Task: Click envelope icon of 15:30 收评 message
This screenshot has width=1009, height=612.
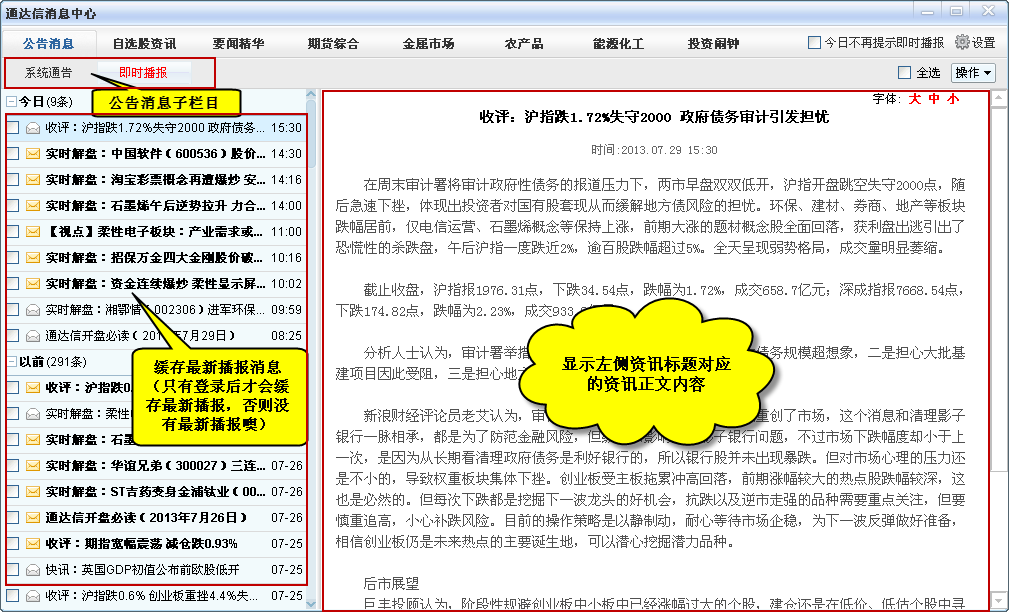Action: (x=33, y=128)
